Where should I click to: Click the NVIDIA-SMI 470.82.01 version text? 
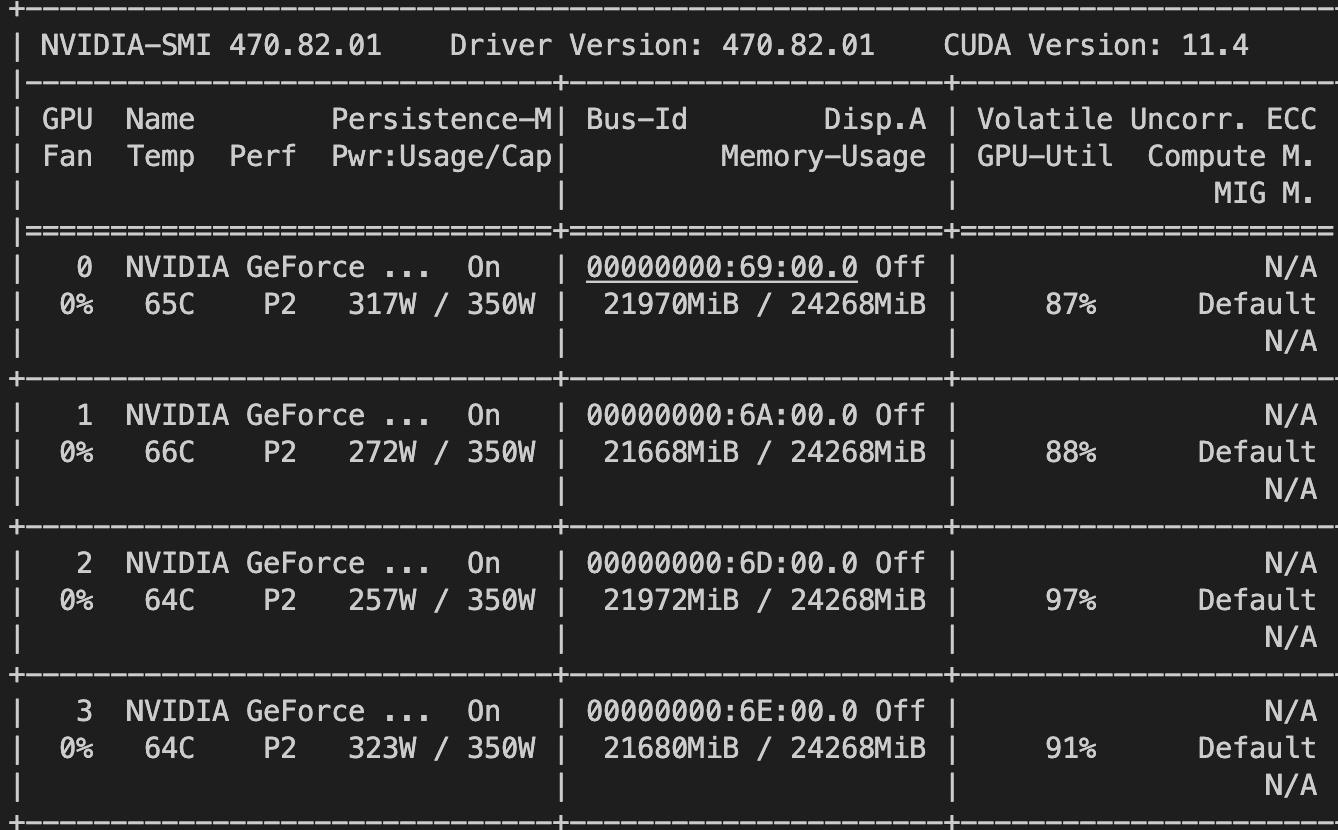click(x=211, y=45)
